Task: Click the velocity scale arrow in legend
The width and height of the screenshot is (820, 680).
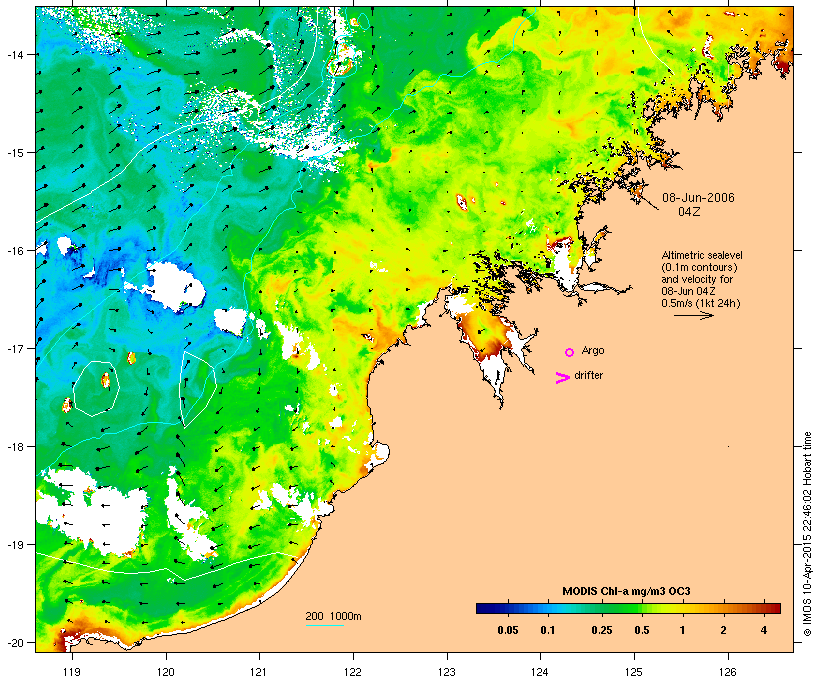Action: [694, 315]
